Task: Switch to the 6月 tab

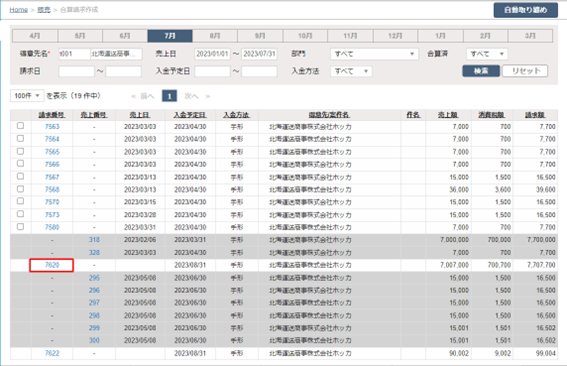Action: [x=125, y=36]
